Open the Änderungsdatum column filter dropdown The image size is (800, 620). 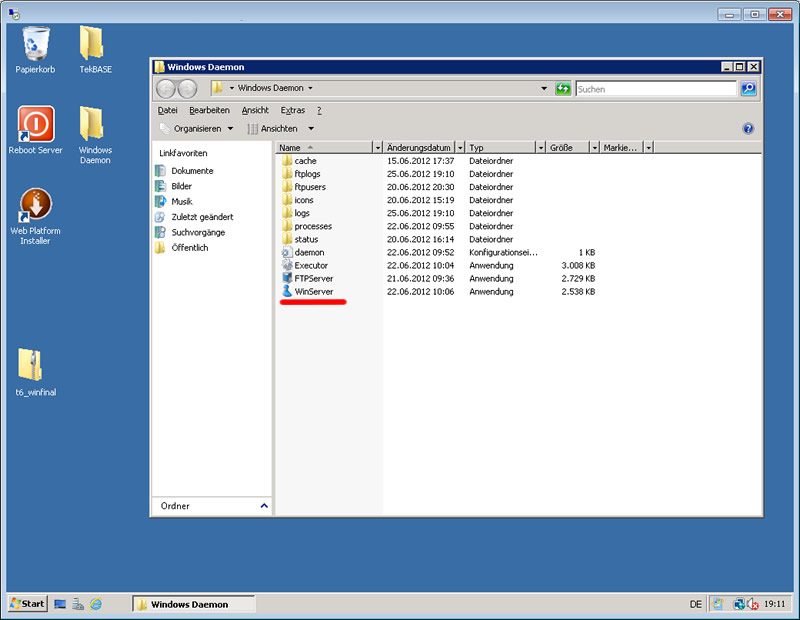(460, 147)
